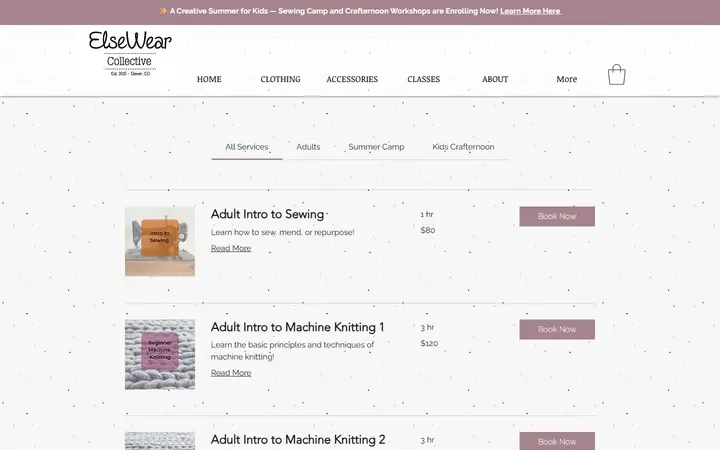
Task: Book Now for Adult Intro to Sewing
Action: tap(557, 216)
